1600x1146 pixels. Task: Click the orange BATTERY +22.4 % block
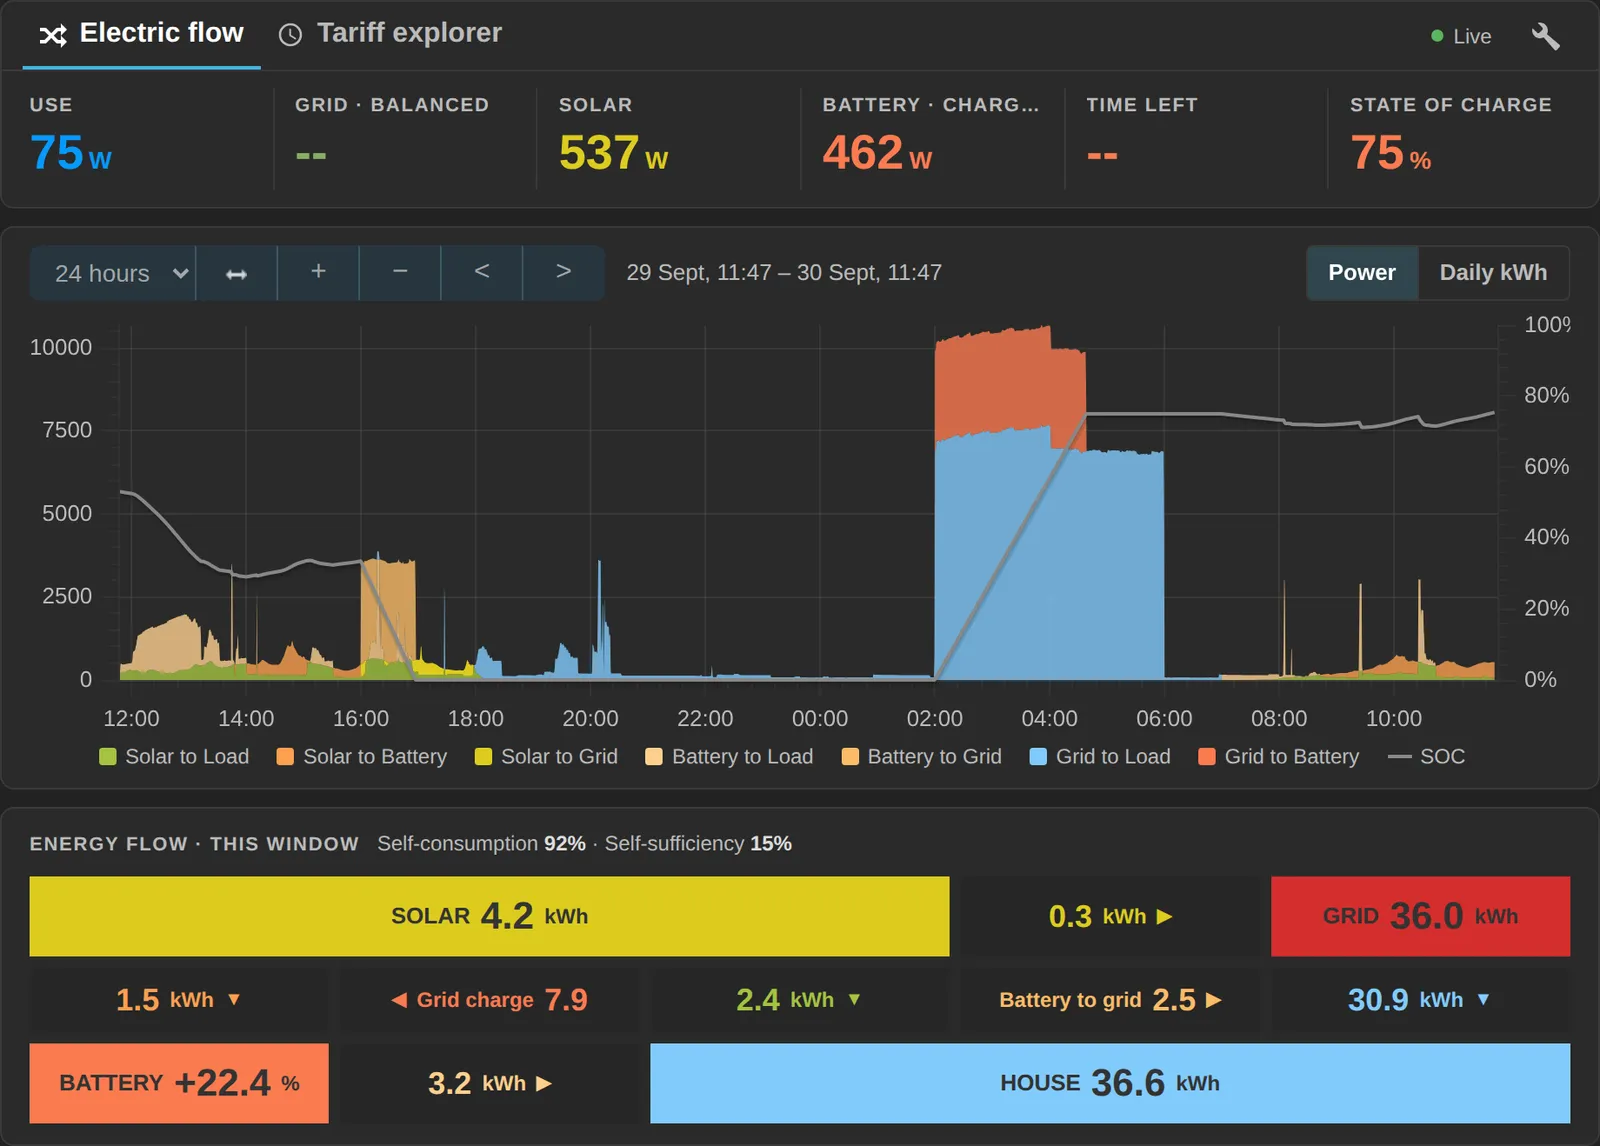tap(179, 1083)
